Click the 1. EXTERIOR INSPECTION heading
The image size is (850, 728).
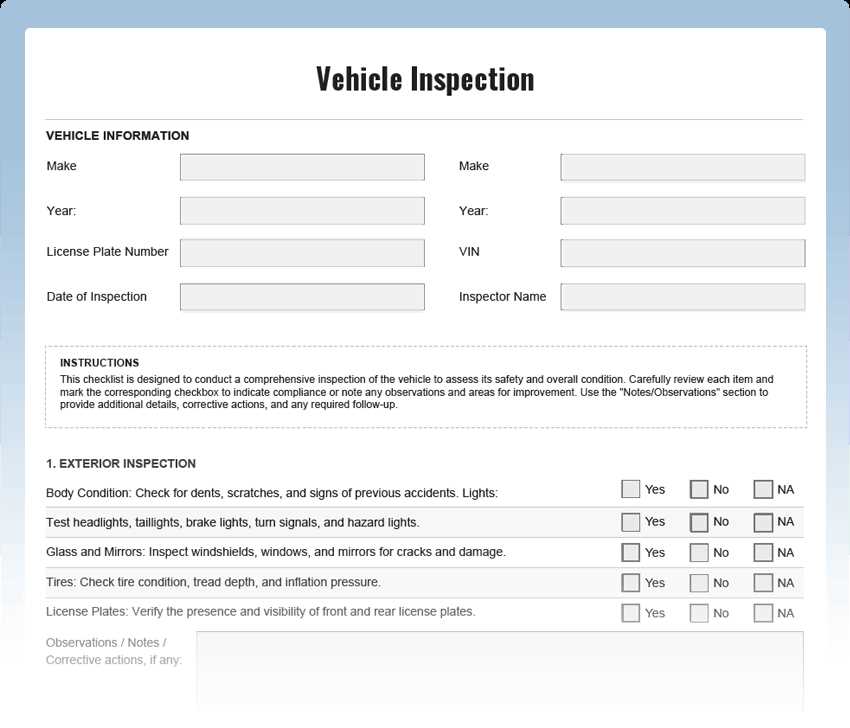coord(121,463)
